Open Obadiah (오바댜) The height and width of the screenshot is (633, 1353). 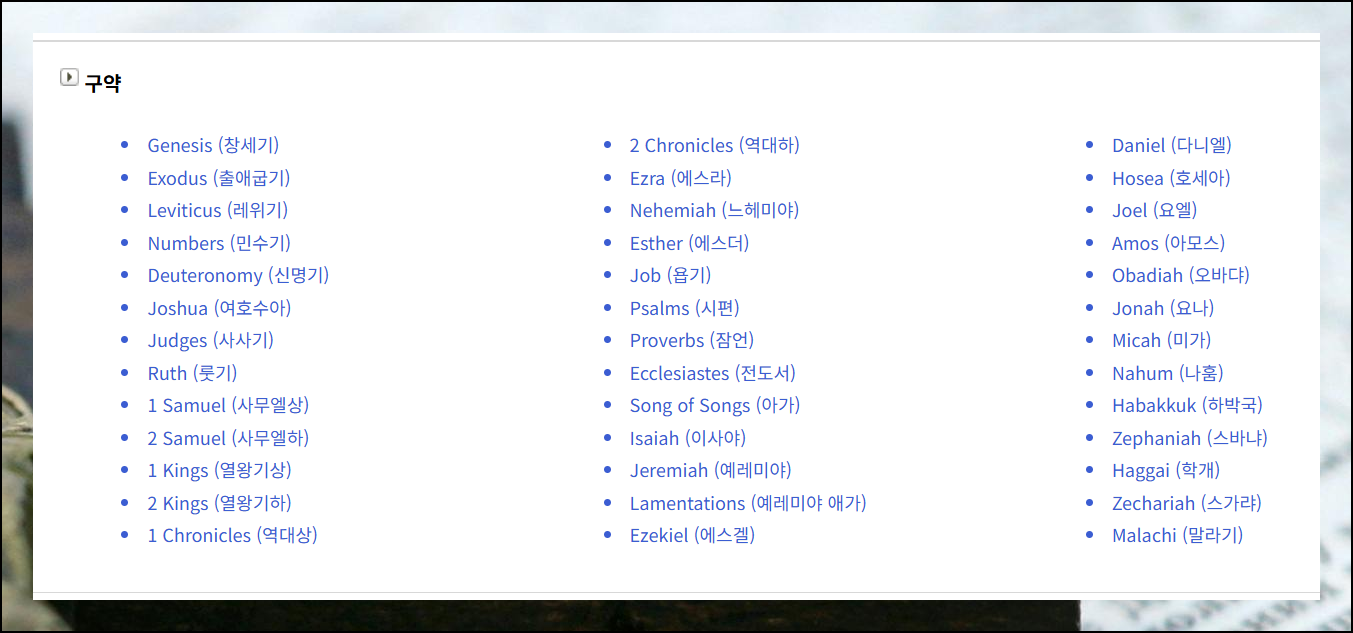tap(1181, 275)
